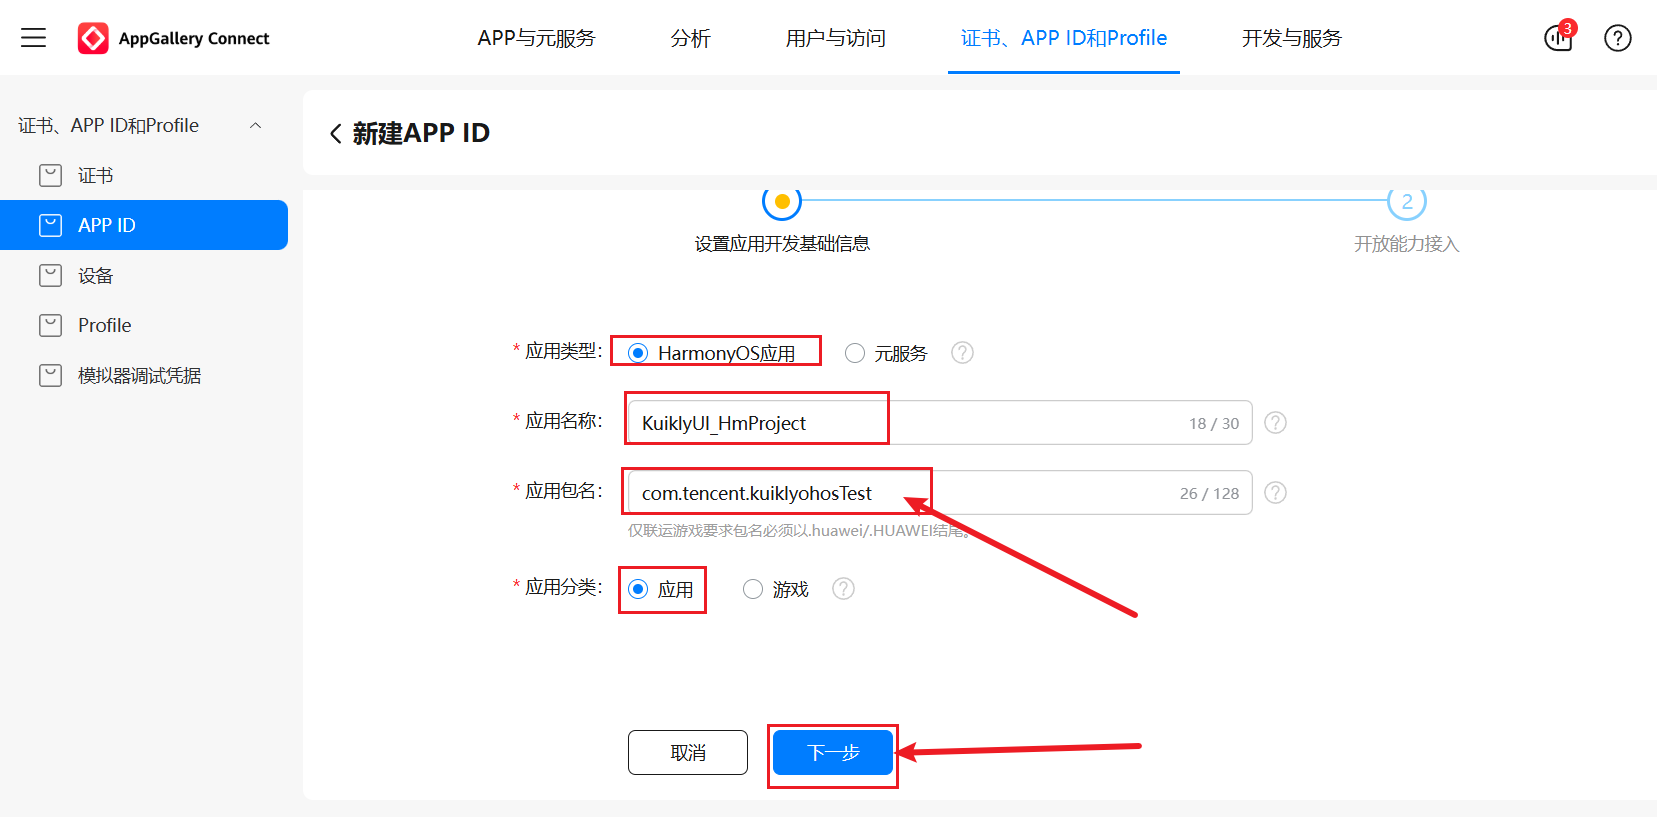1657x817 pixels.
Task: Open the help question mark in header
Action: (x=1617, y=38)
